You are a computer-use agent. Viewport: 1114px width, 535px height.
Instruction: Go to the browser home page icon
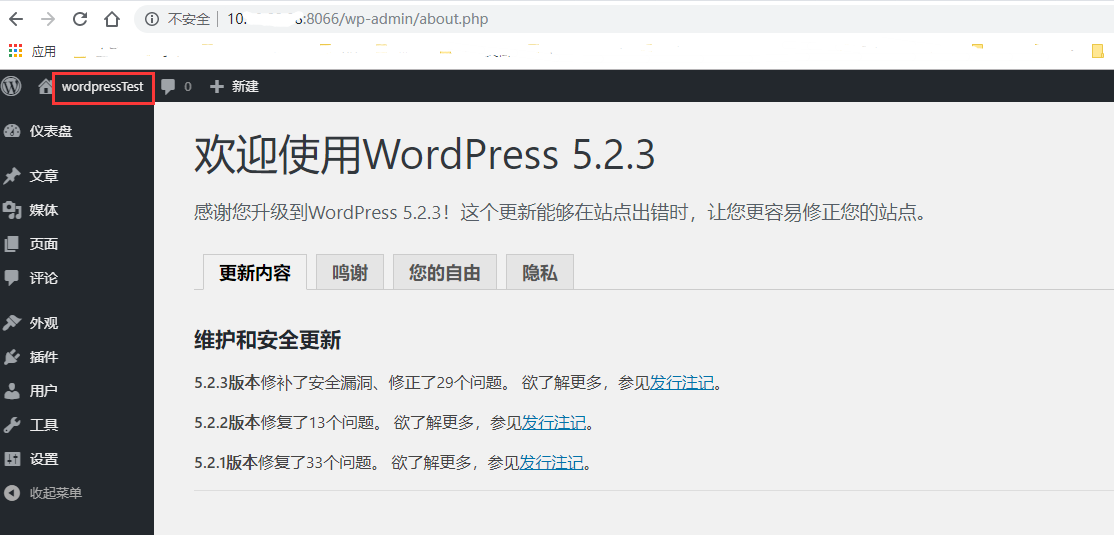pyautogui.click(x=112, y=19)
